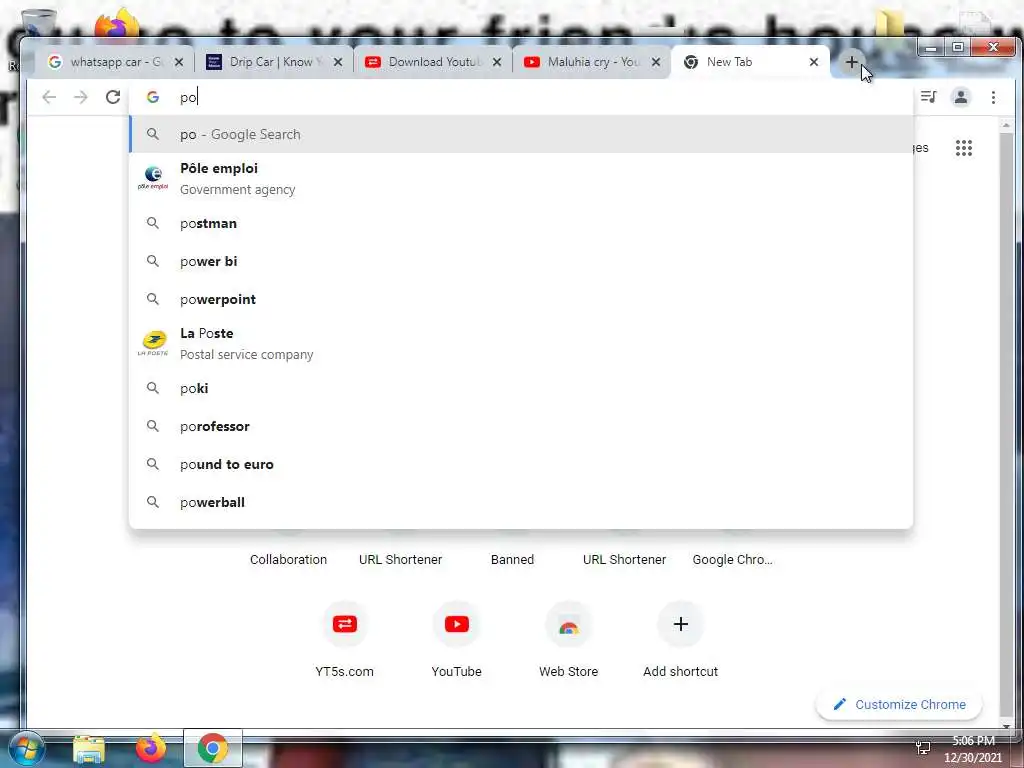The height and width of the screenshot is (768, 1024).
Task: Select the 'La Poste' suggestion
Action: [x=521, y=344]
